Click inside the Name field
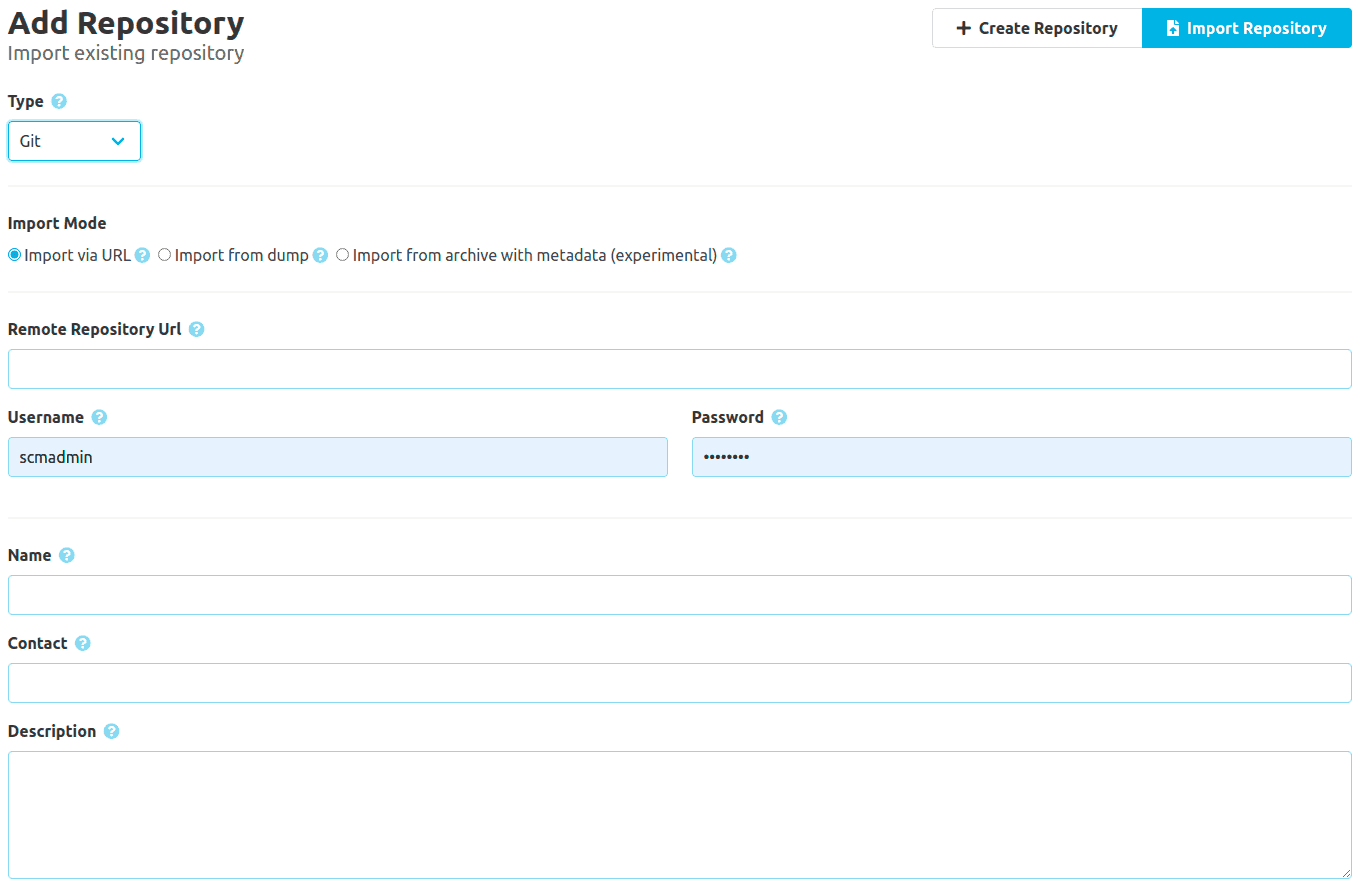 (x=680, y=595)
